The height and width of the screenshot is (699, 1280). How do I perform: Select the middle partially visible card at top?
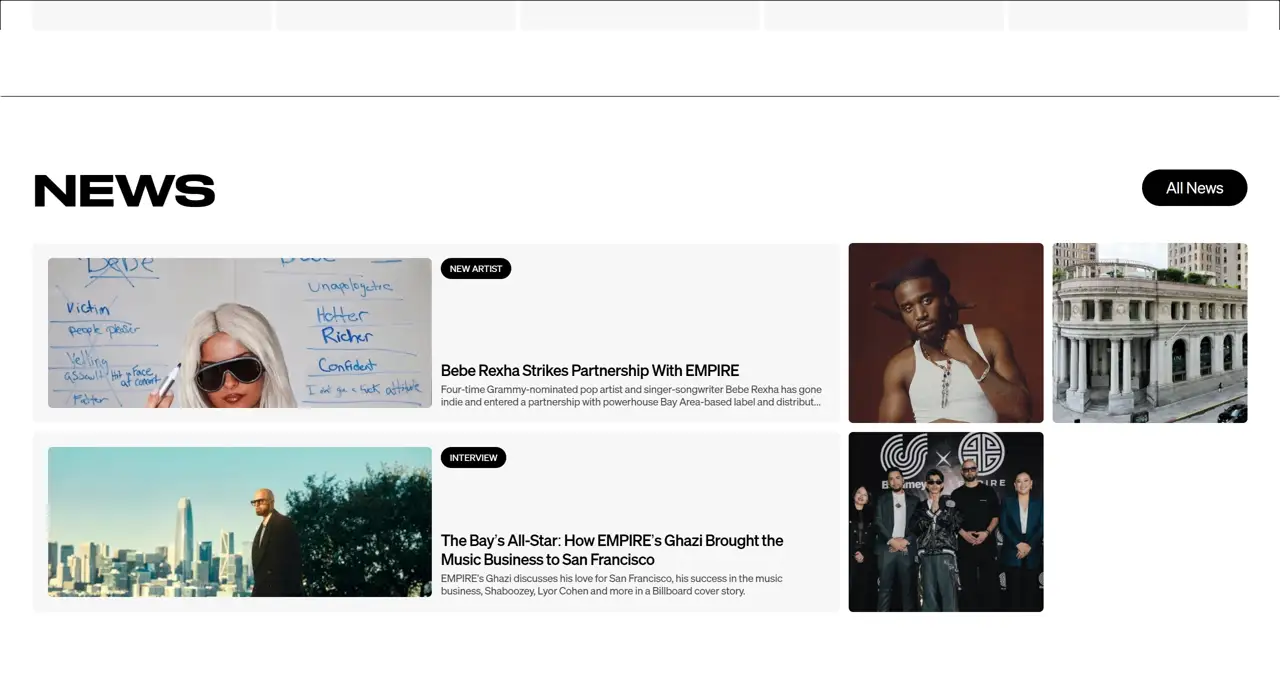pos(640,16)
